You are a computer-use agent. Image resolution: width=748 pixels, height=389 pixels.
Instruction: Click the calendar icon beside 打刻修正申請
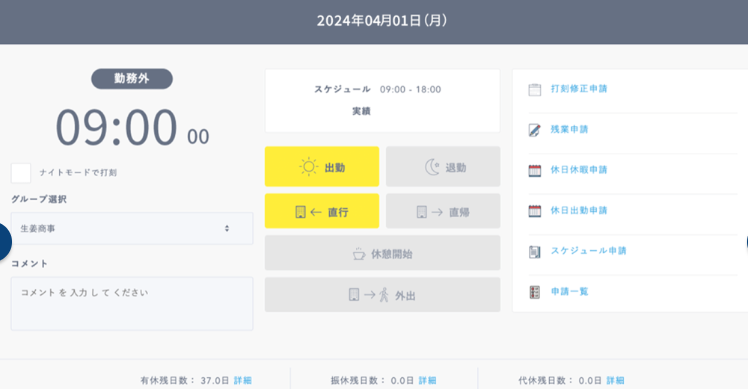click(x=534, y=89)
